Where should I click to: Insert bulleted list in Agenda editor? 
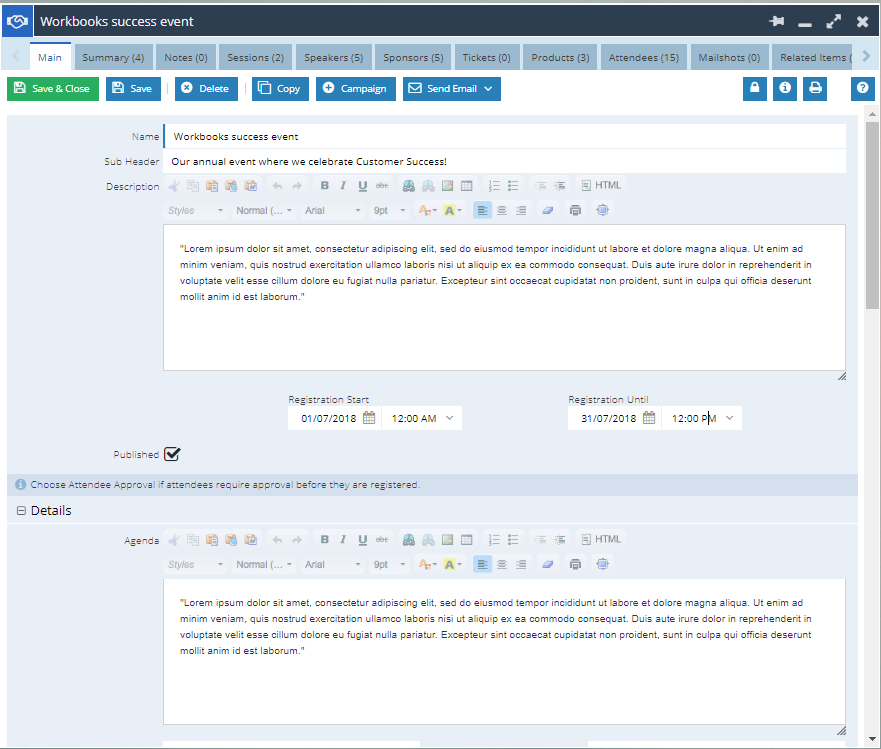[x=513, y=539]
